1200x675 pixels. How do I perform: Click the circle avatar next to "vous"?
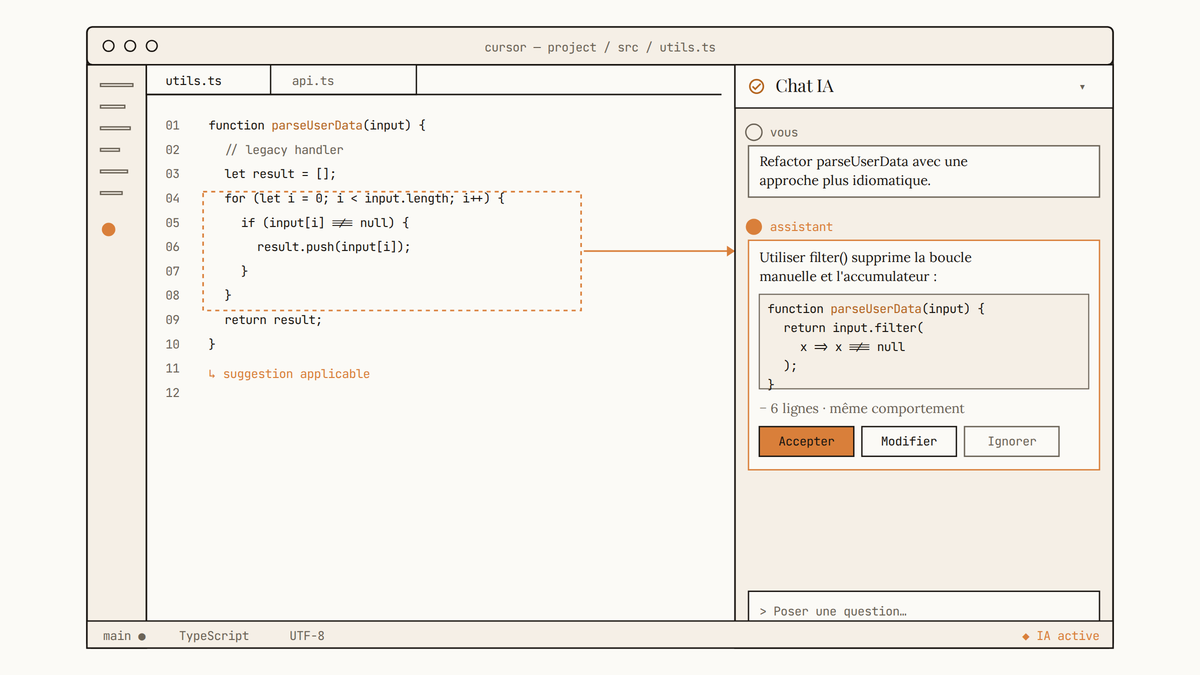[755, 132]
